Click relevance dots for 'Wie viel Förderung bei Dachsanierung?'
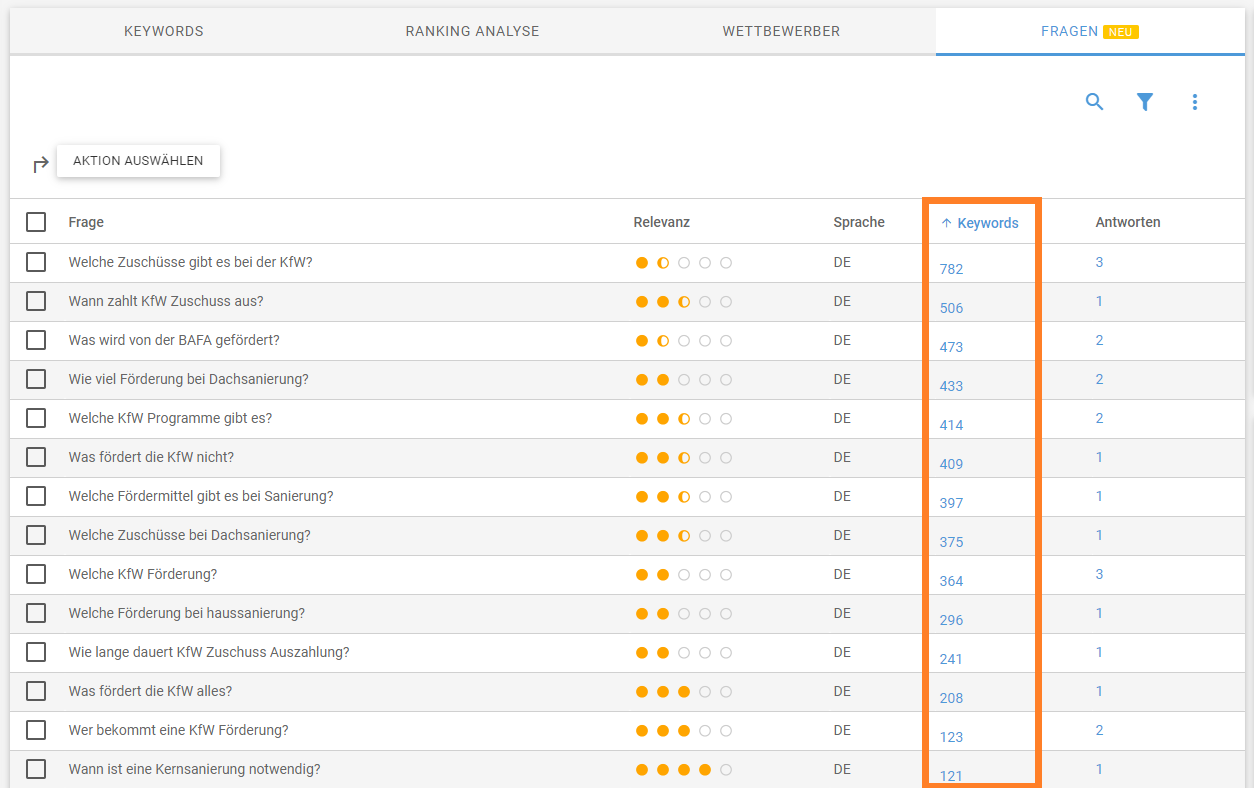This screenshot has width=1254, height=788. click(684, 379)
